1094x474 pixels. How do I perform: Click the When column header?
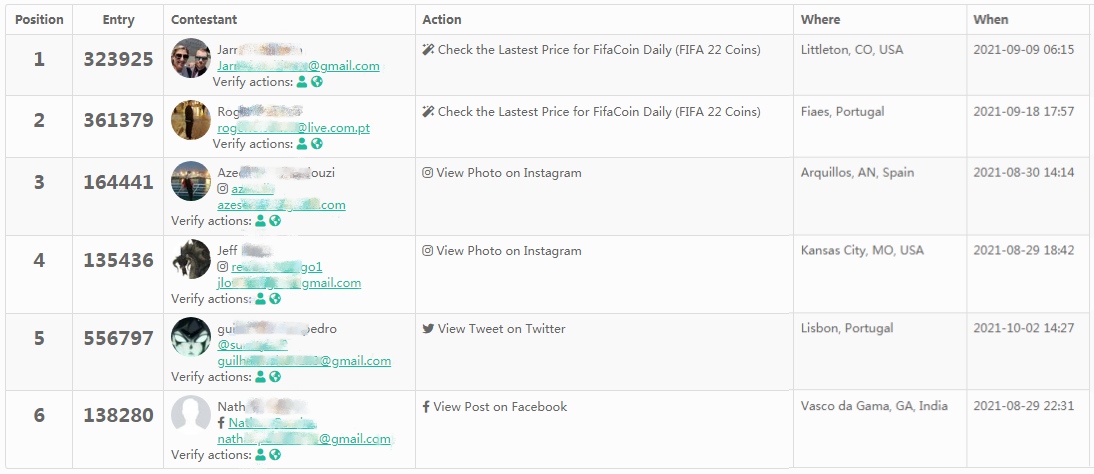tap(990, 20)
